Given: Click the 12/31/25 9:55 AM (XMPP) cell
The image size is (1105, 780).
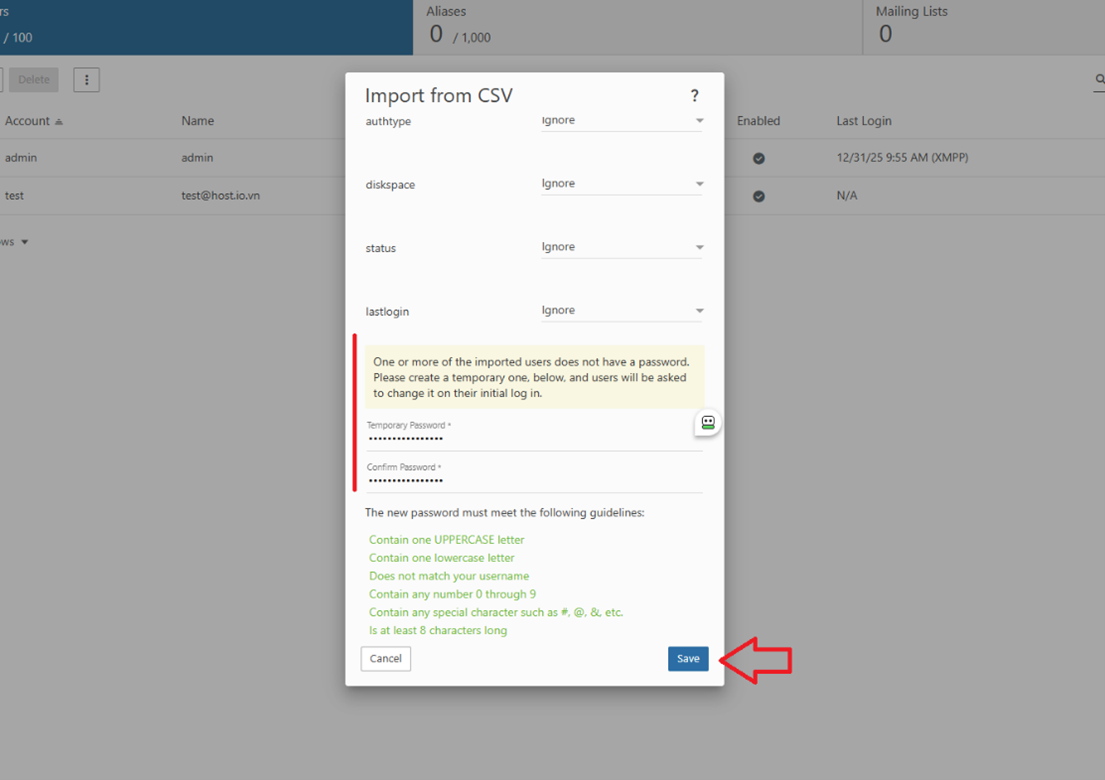Looking at the screenshot, I should (902, 158).
